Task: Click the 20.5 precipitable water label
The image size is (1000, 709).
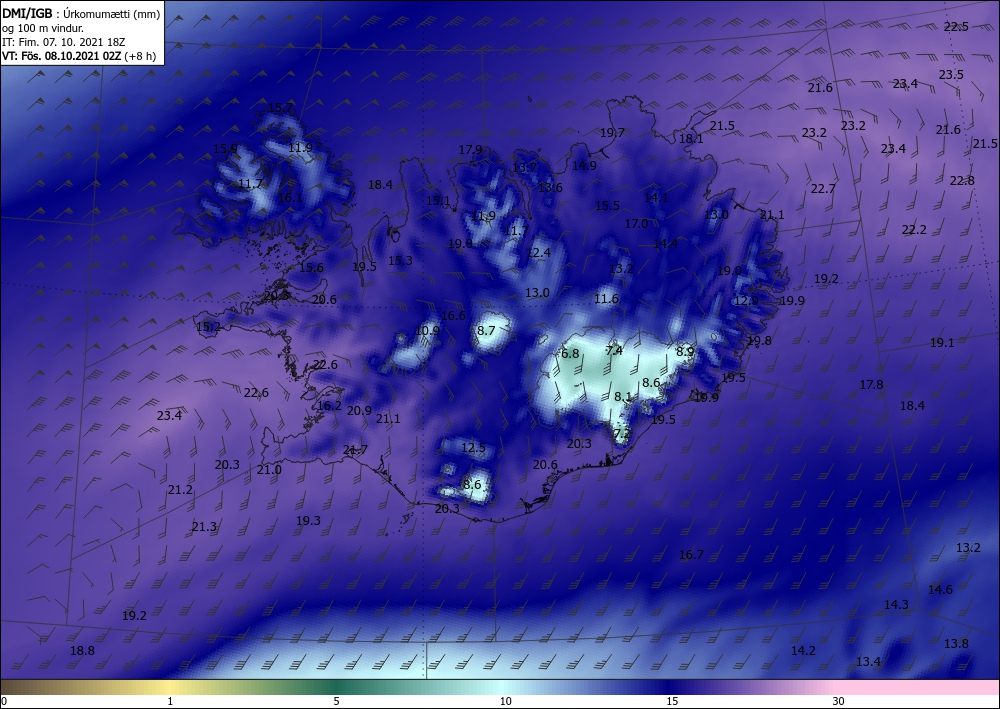Action: point(276,296)
